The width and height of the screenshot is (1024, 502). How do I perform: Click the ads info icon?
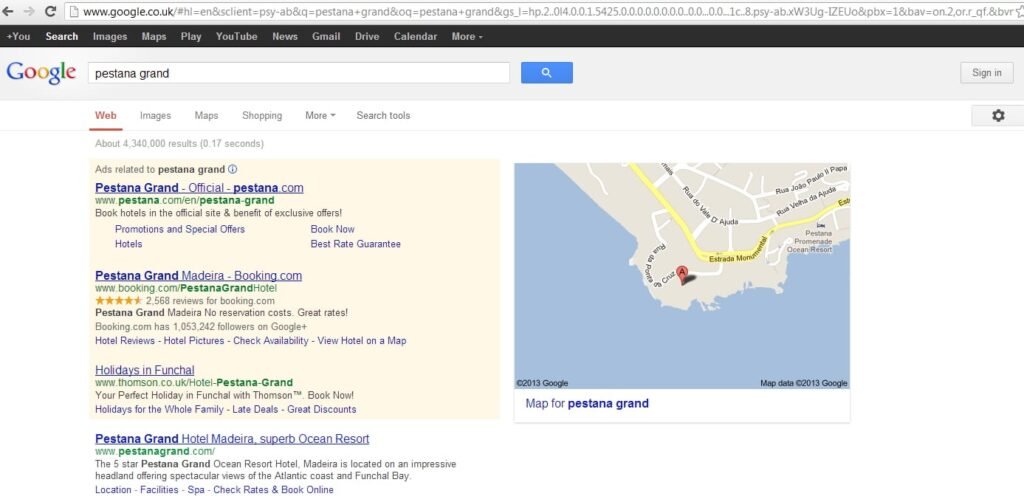[233, 170]
